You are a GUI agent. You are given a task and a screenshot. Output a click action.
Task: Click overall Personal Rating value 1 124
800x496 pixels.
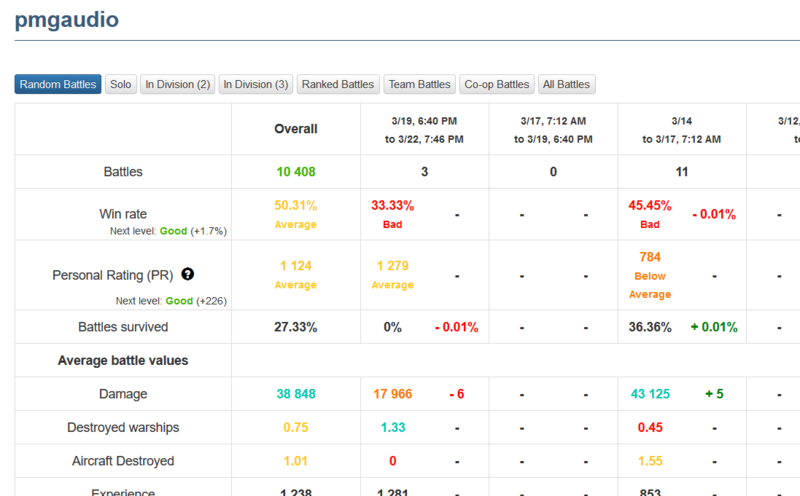(x=295, y=265)
